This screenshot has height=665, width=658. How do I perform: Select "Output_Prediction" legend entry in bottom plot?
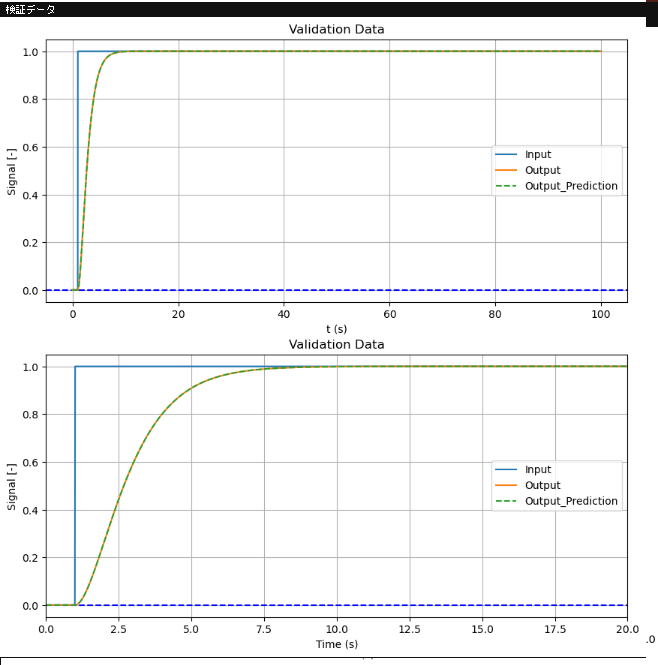coord(571,501)
